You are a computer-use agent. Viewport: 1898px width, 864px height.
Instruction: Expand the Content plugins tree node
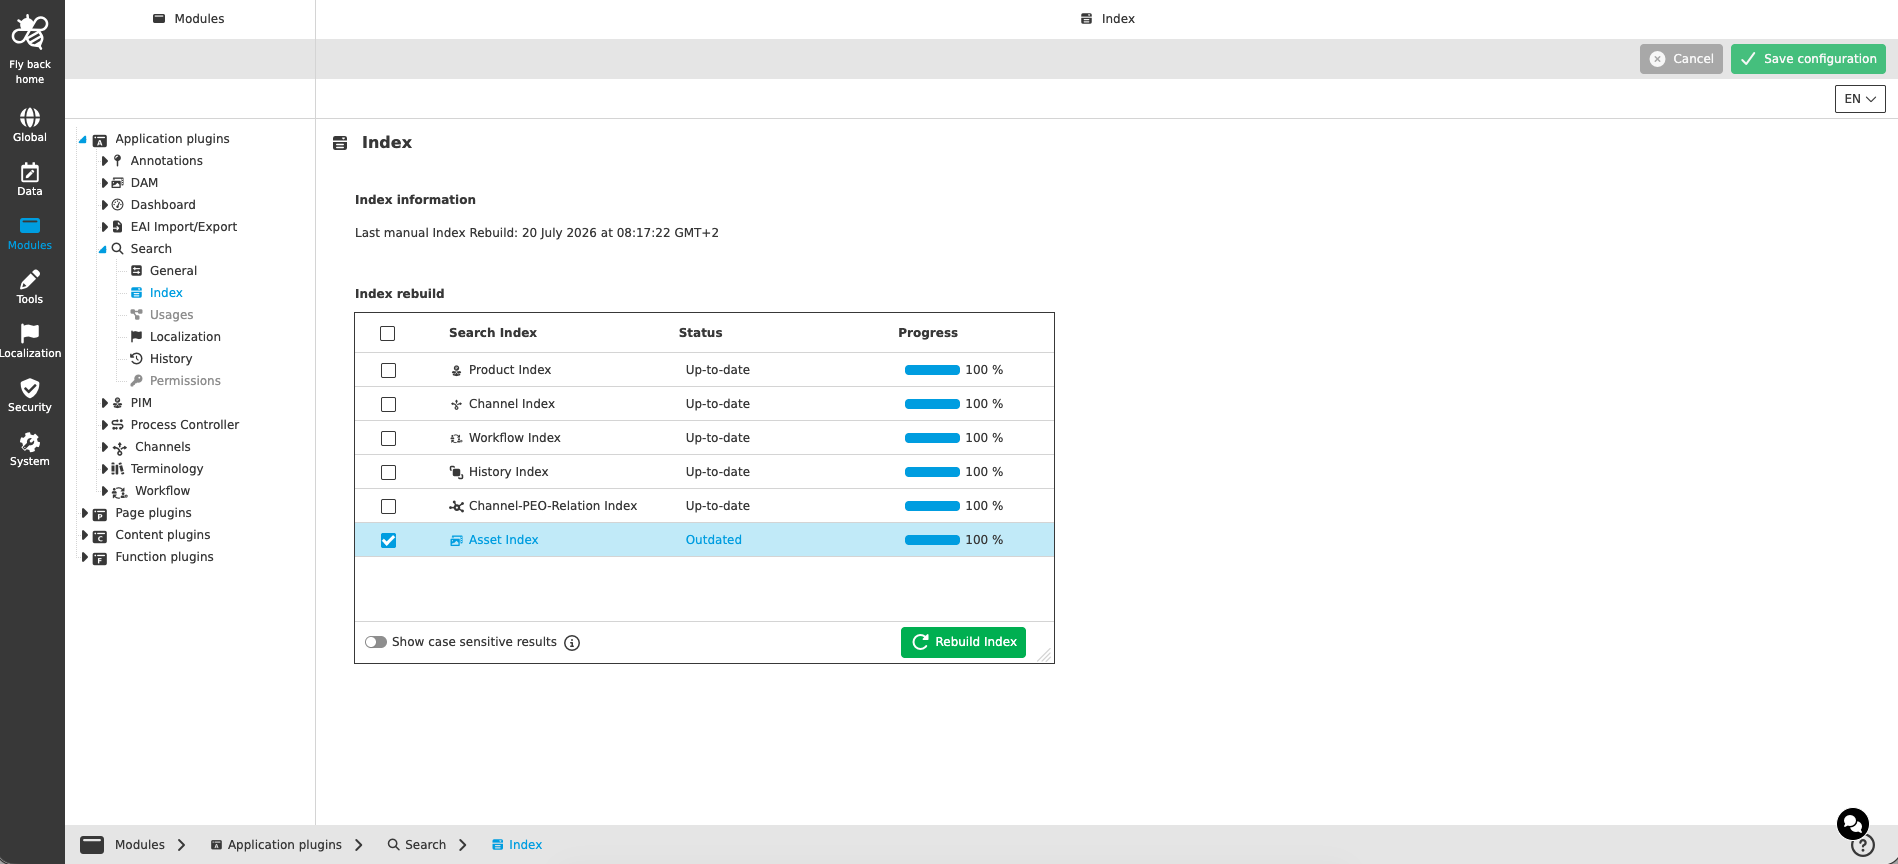tap(84, 535)
